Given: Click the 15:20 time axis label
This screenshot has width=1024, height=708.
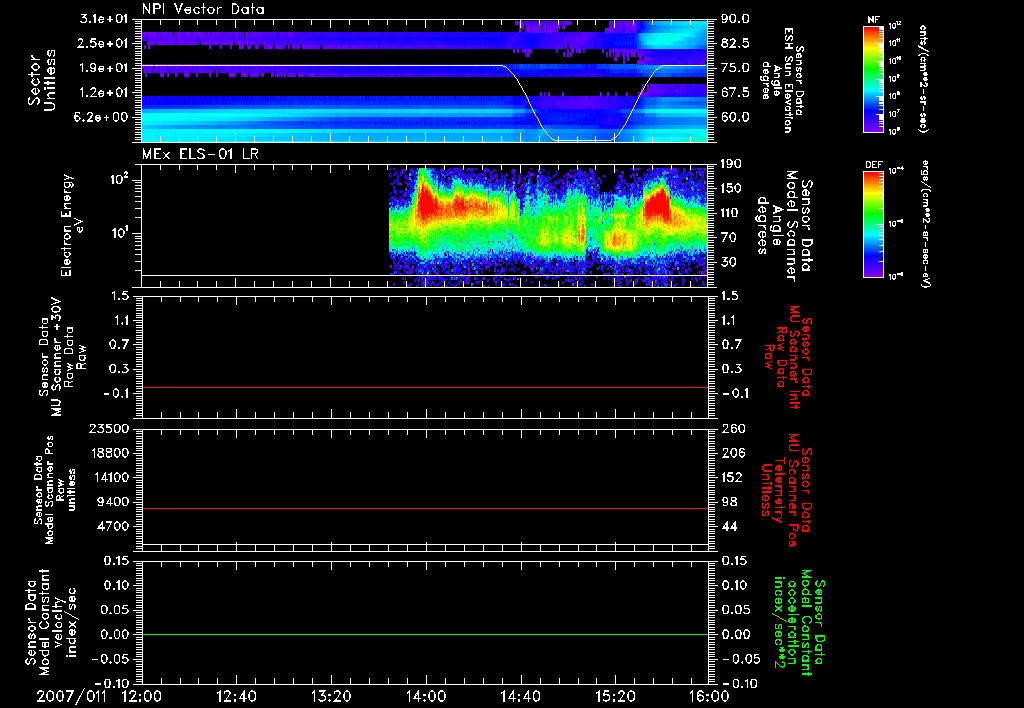Looking at the screenshot, I should coord(615,696).
